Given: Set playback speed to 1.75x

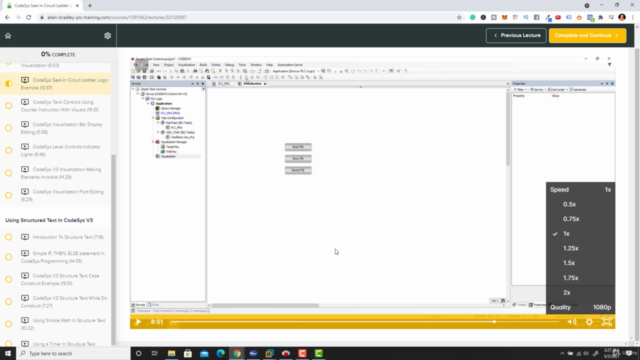Looking at the screenshot, I should 571,278.
